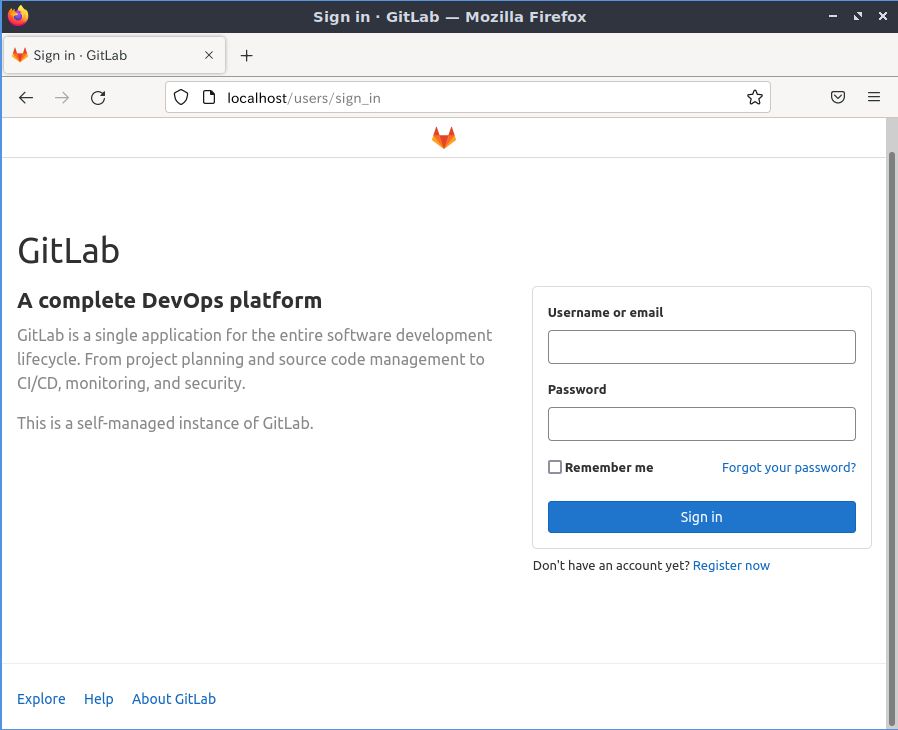
Task: Select the Sign in · GitLab tab
Action: coord(115,55)
